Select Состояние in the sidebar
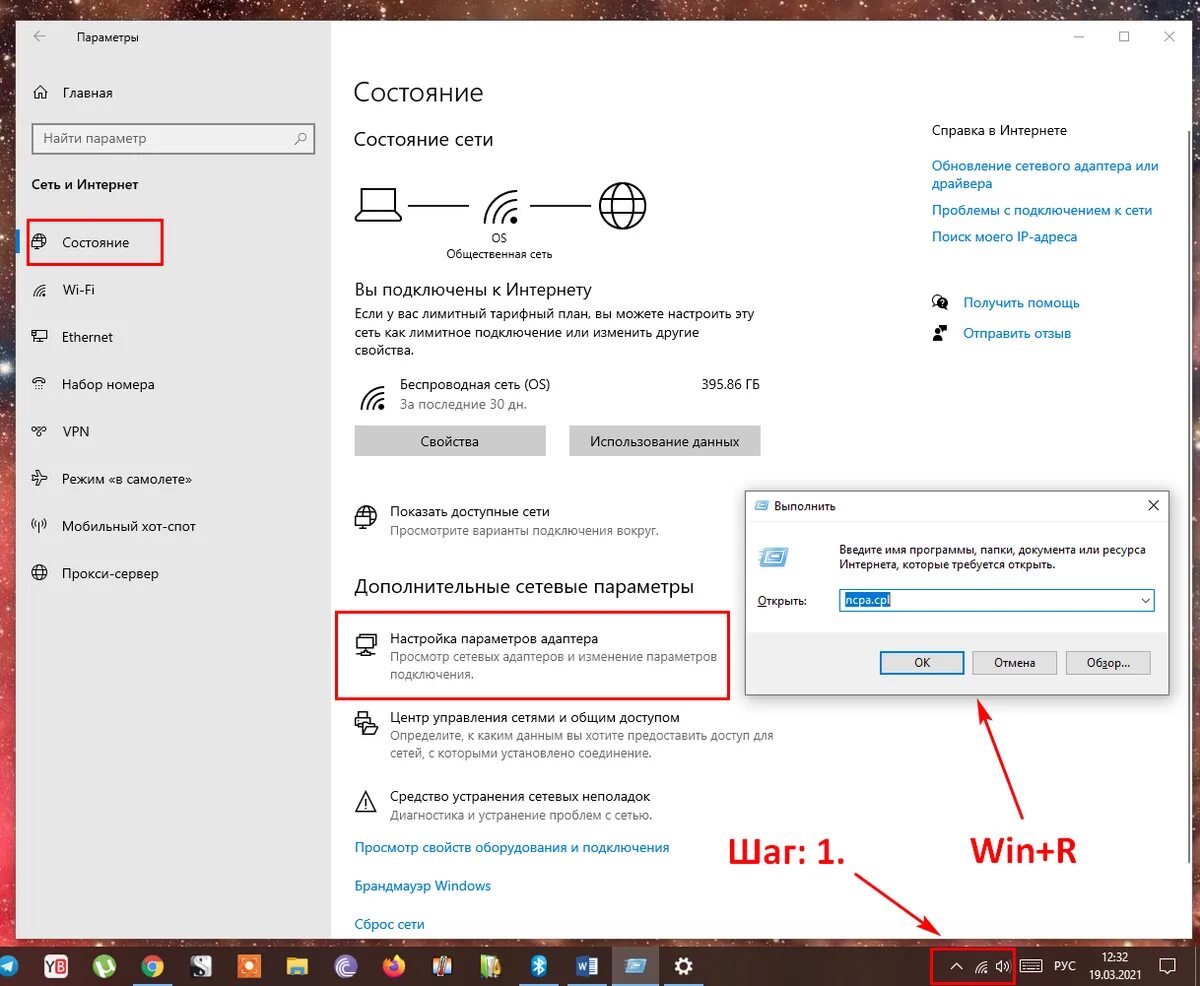 click(x=95, y=242)
